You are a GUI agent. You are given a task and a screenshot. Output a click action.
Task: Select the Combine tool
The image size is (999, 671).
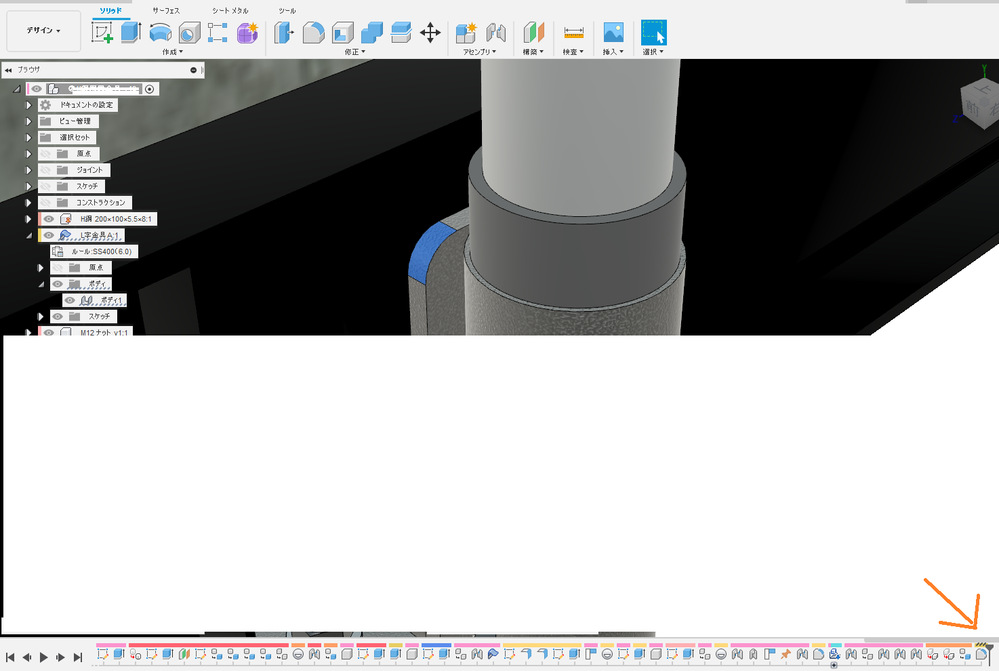(x=371, y=32)
